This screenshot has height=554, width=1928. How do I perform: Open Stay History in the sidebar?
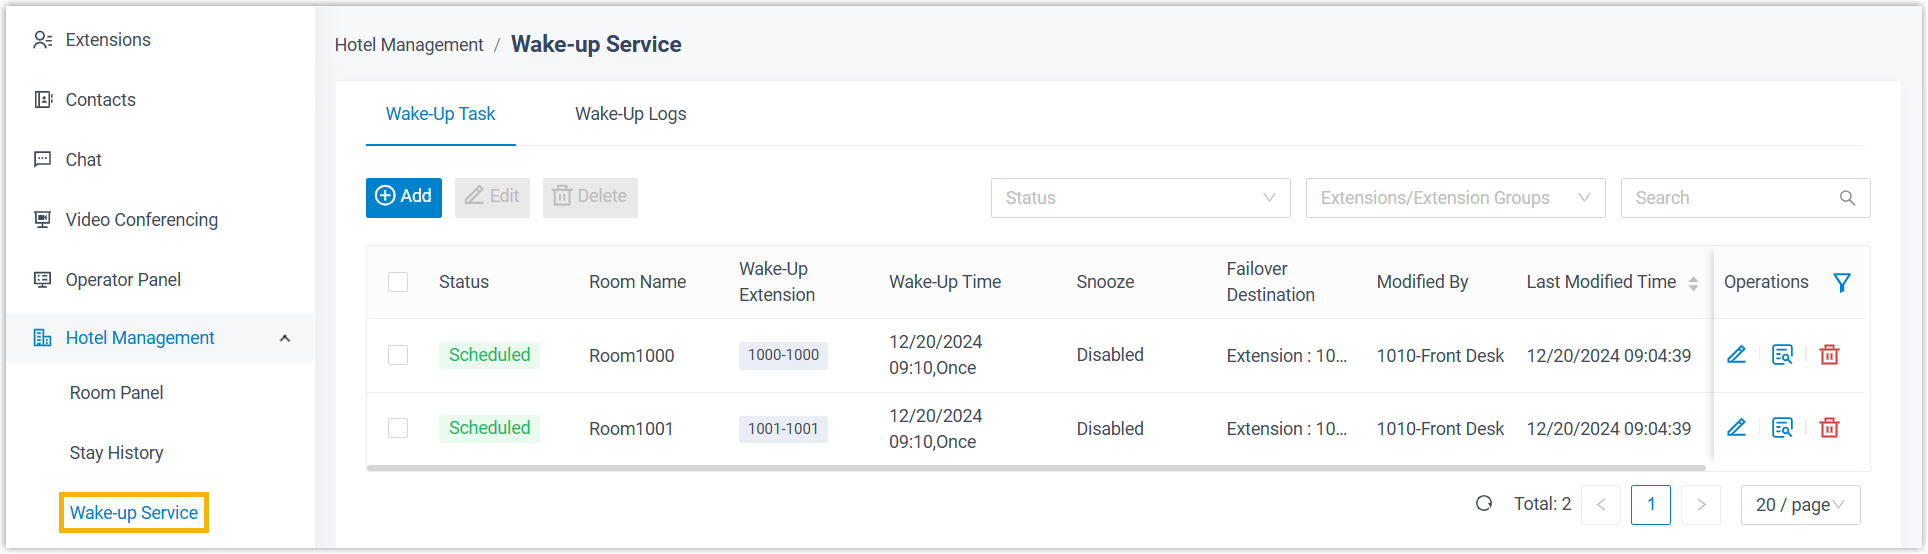point(117,453)
